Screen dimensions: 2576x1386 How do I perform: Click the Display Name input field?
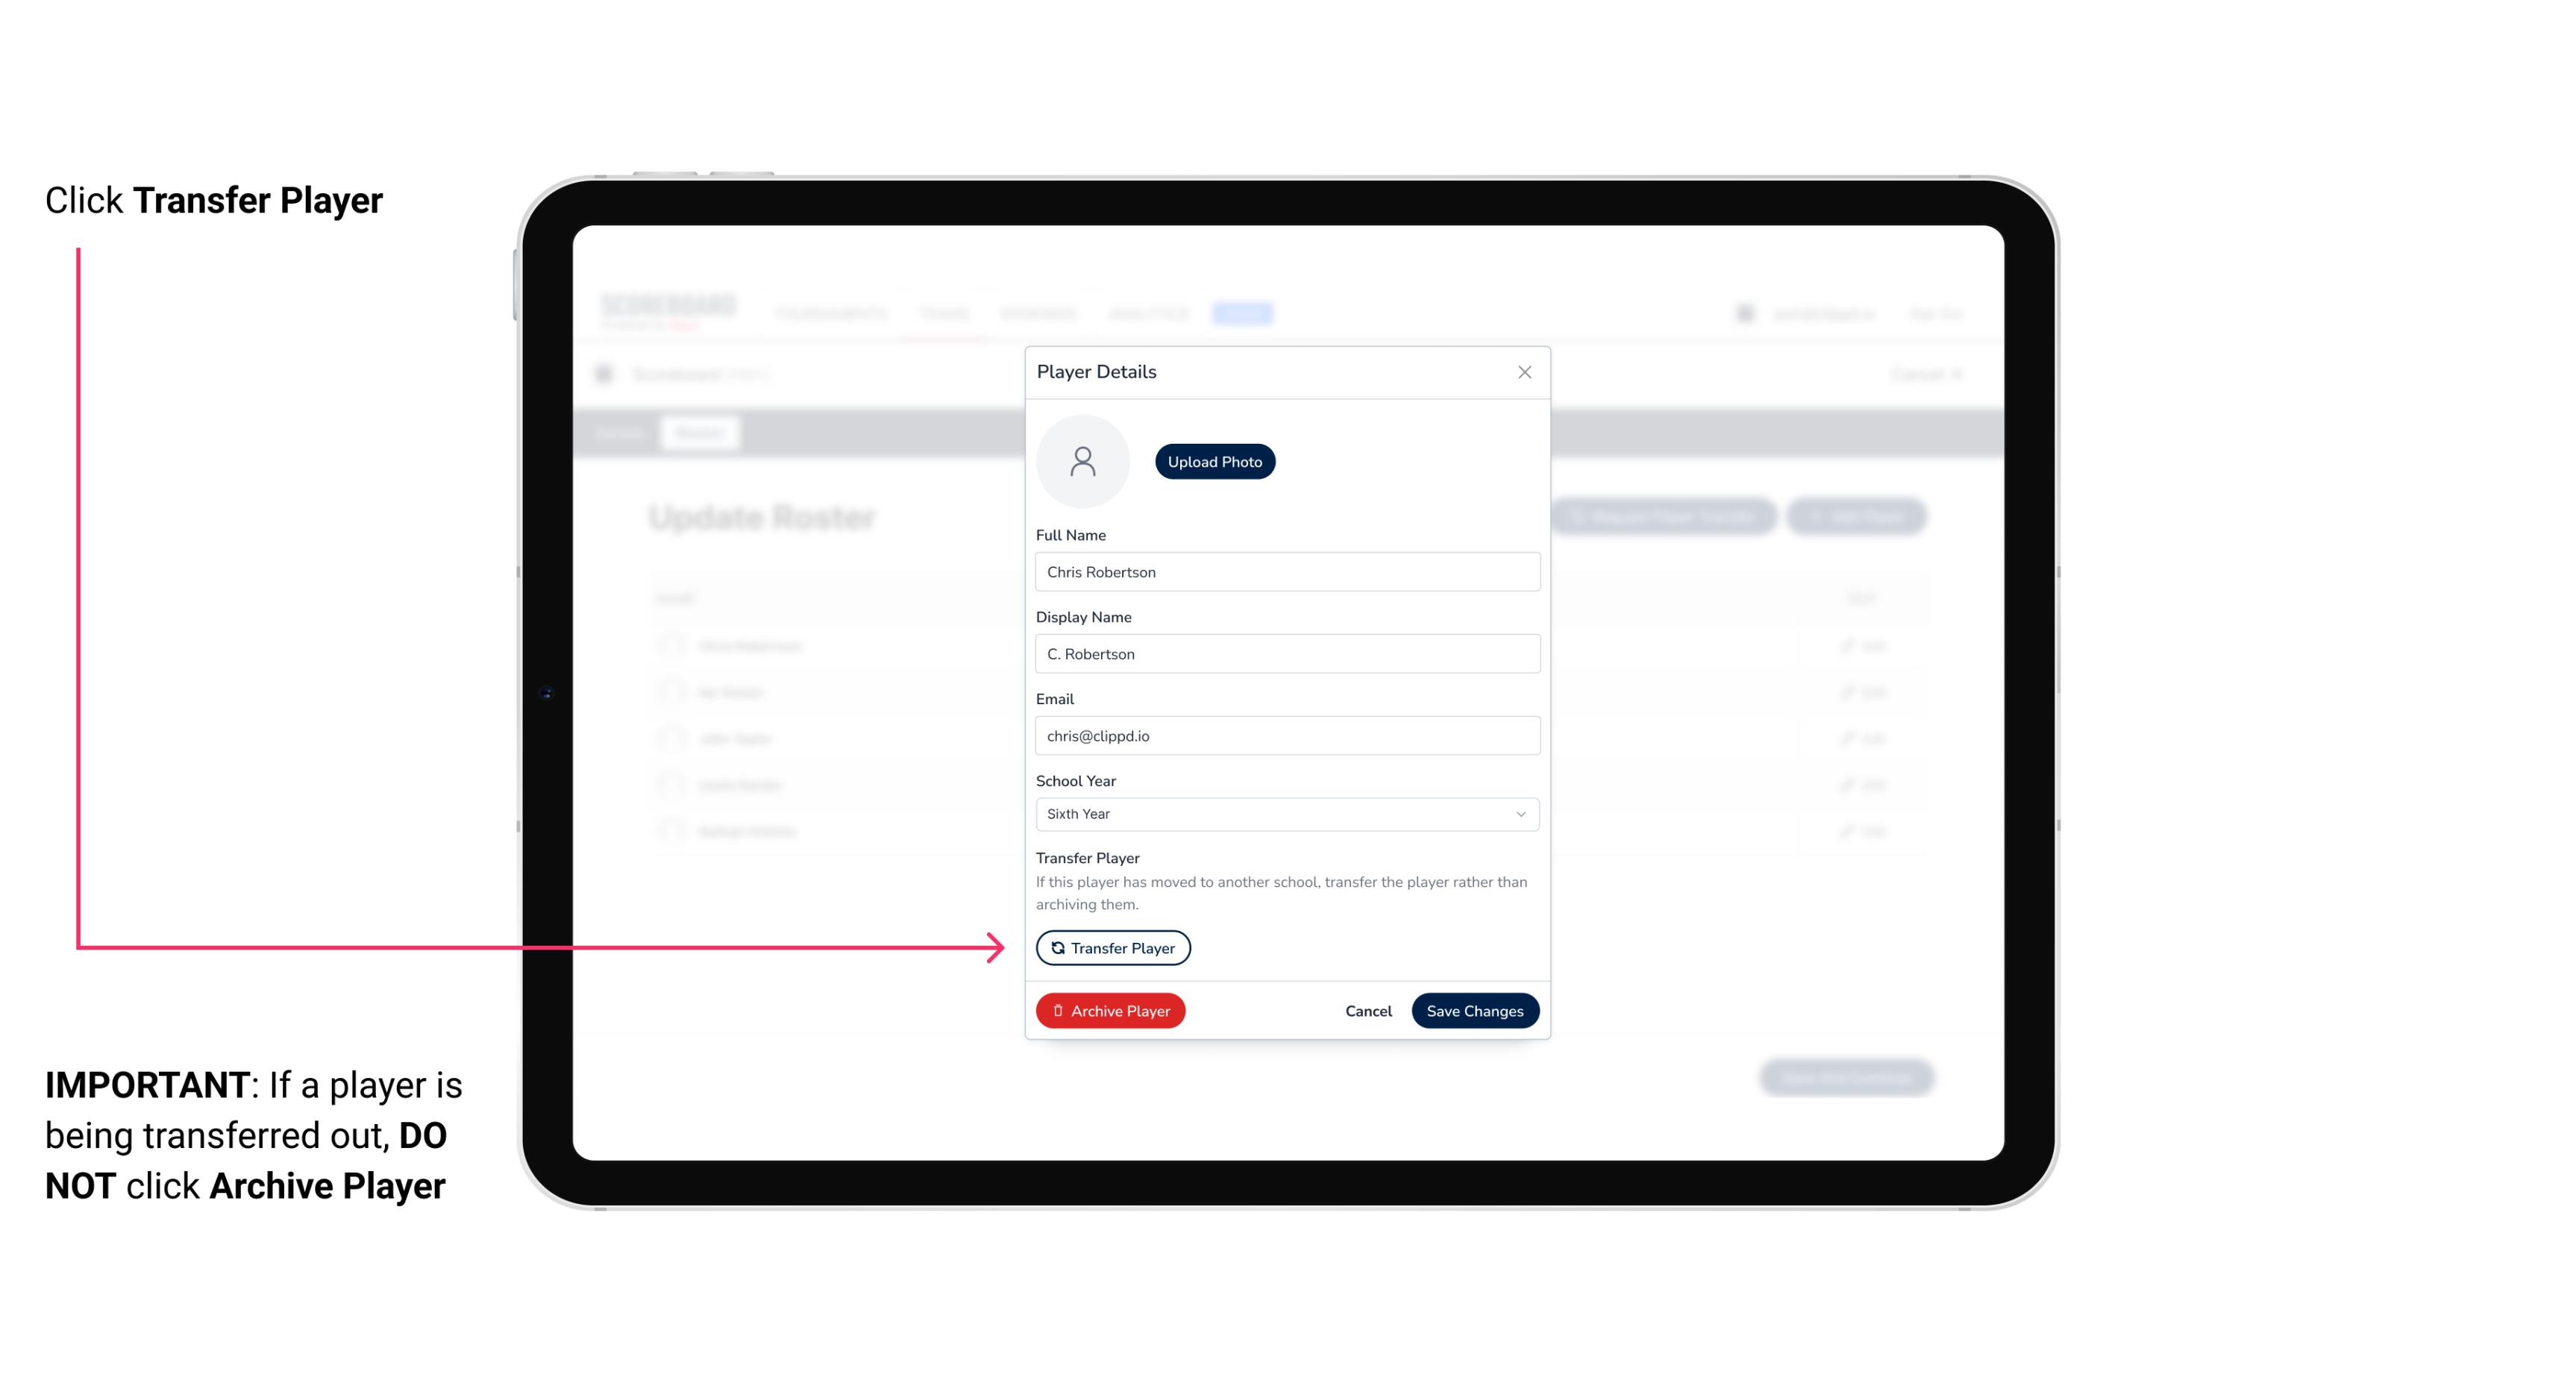click(x=1285, y=653)
